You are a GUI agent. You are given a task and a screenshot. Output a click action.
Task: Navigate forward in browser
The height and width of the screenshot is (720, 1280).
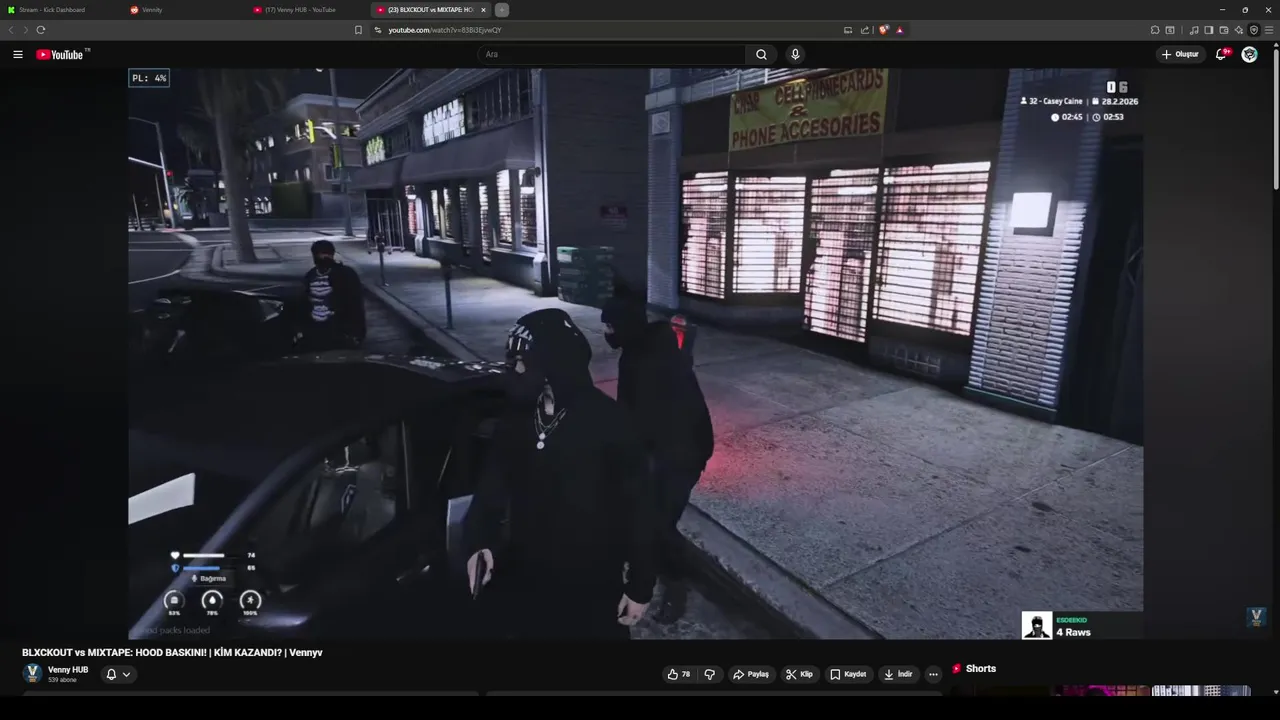25,30
